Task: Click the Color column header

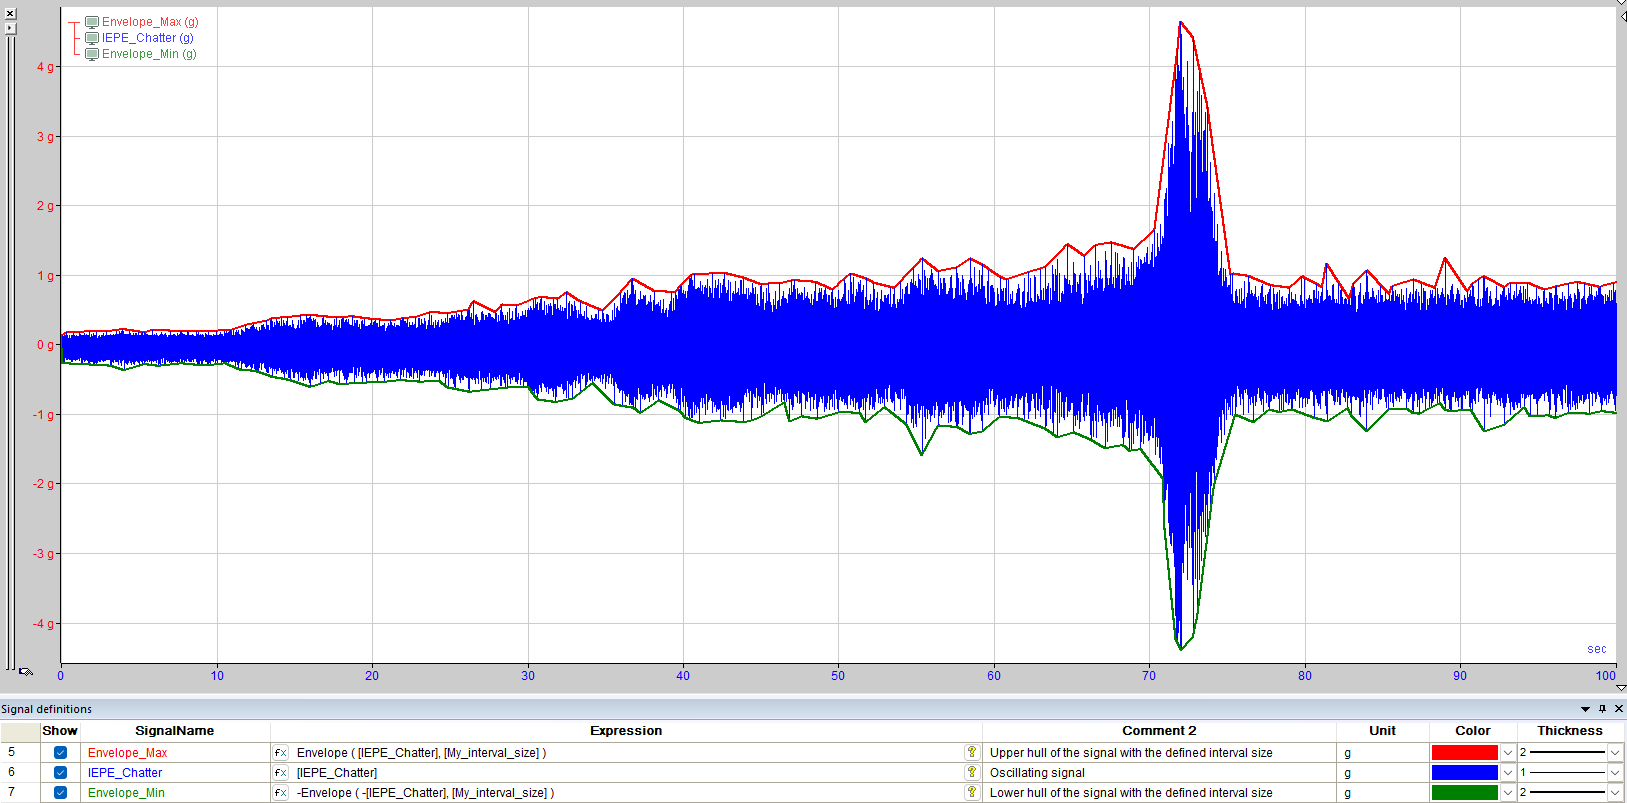Action: pos(1472,731)
